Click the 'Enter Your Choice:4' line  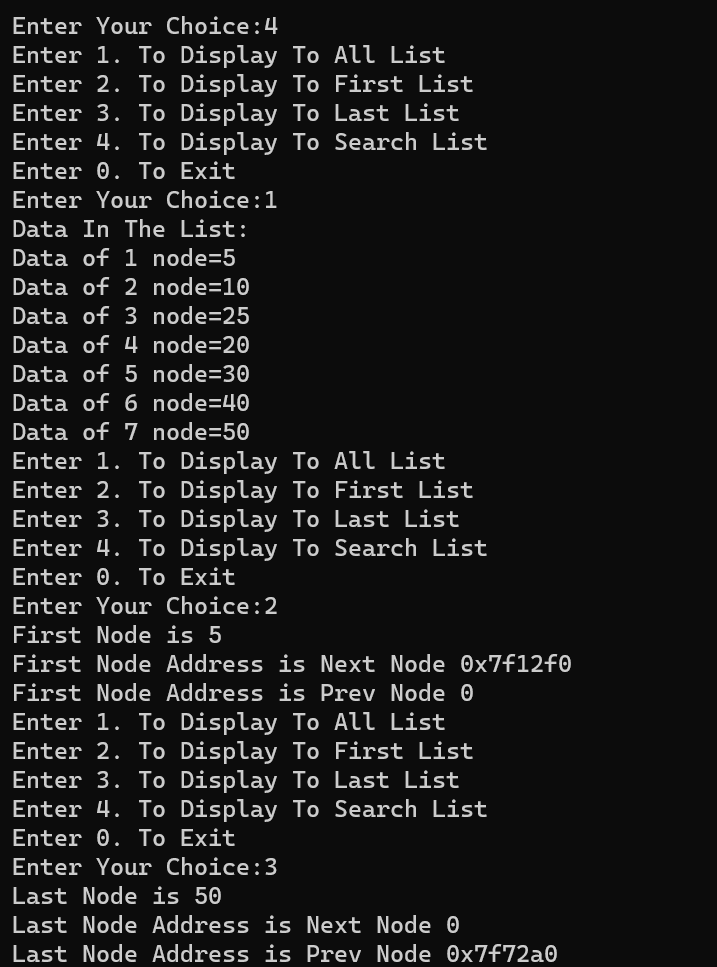[x=144, y=26]
